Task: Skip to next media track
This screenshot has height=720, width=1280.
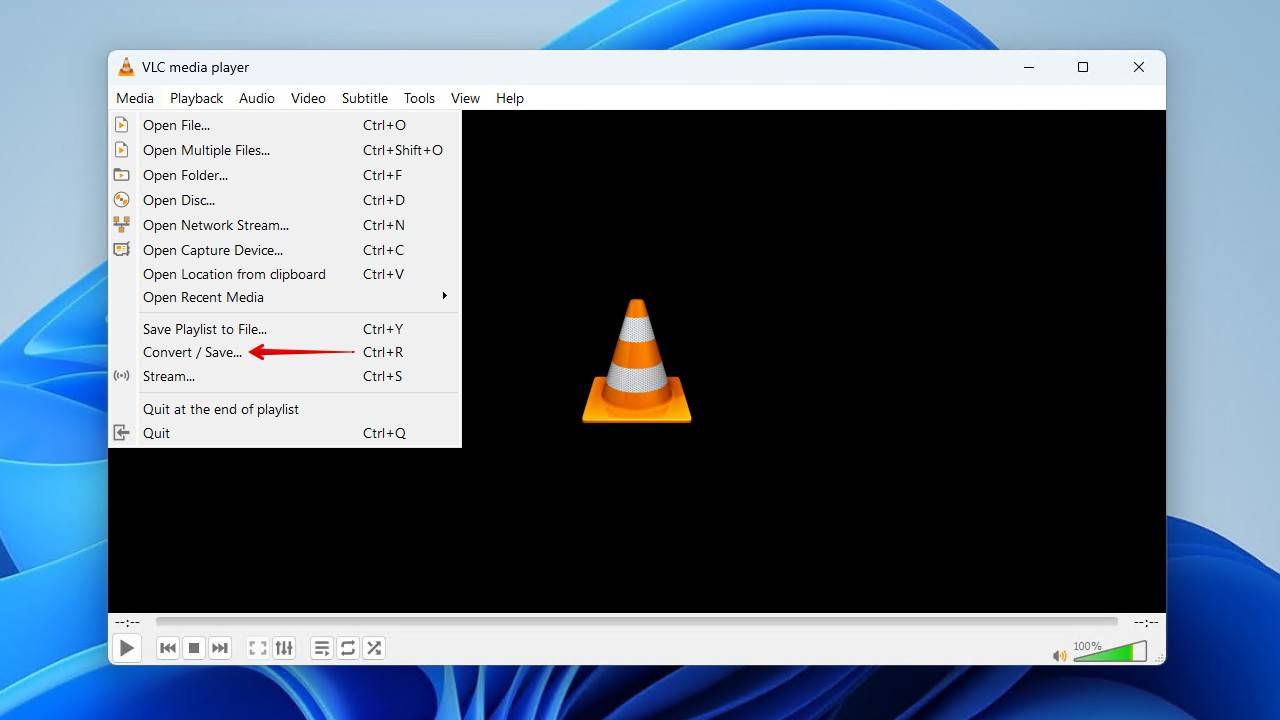Action: coord(220,648)
